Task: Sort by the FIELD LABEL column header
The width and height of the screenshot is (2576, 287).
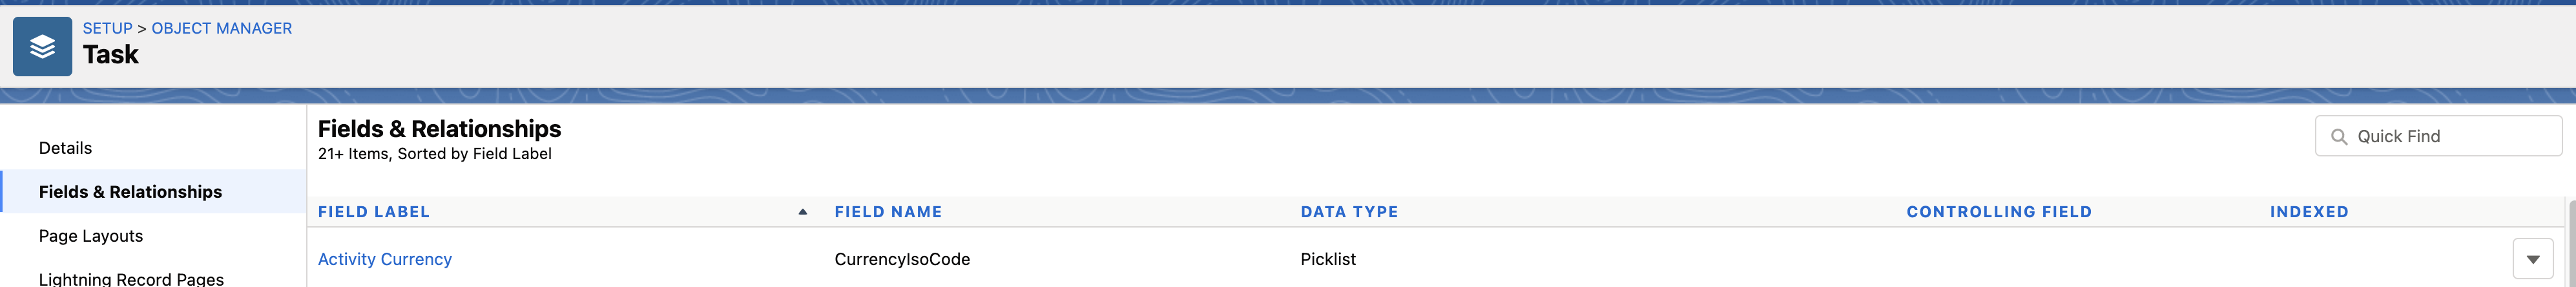Action: pyautogui.click(x=373, y=212)
